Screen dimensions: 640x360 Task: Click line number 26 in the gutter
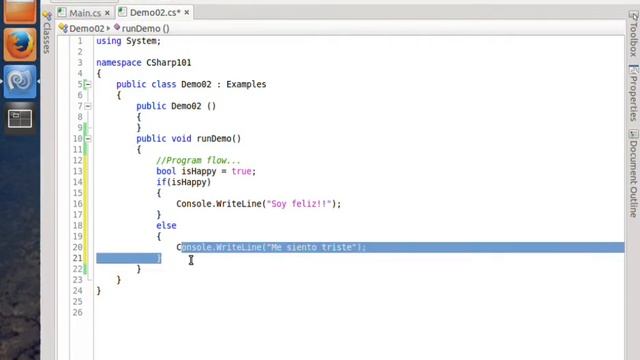[x=78, y=313]
